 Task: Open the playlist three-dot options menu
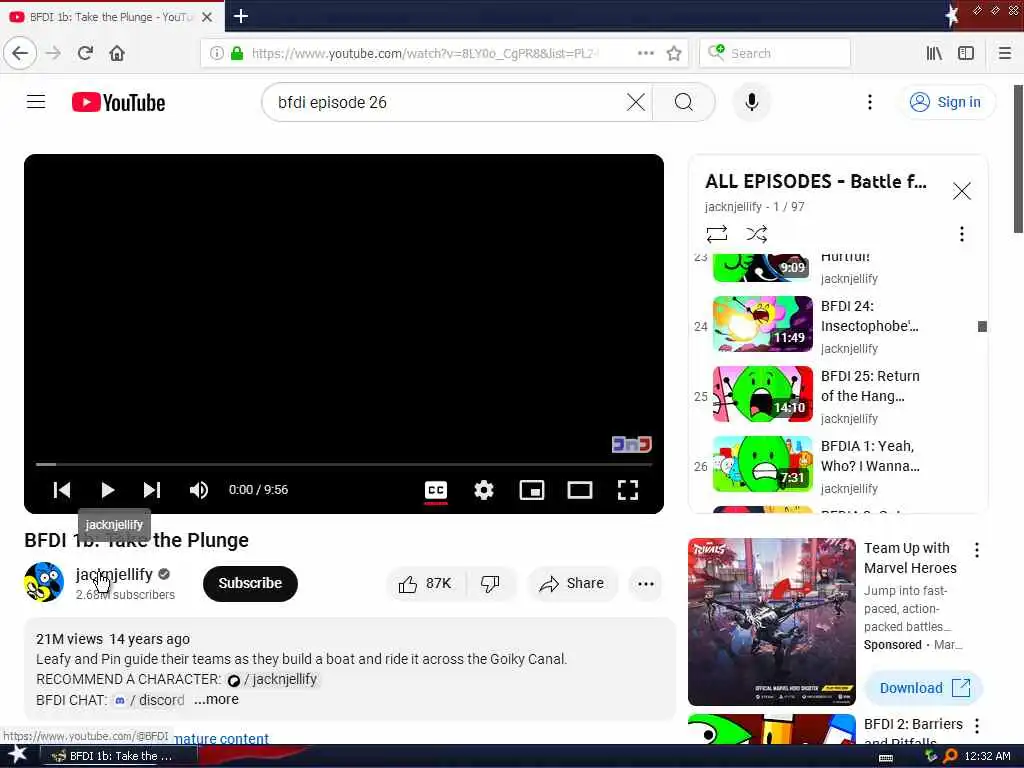[961, 234]
